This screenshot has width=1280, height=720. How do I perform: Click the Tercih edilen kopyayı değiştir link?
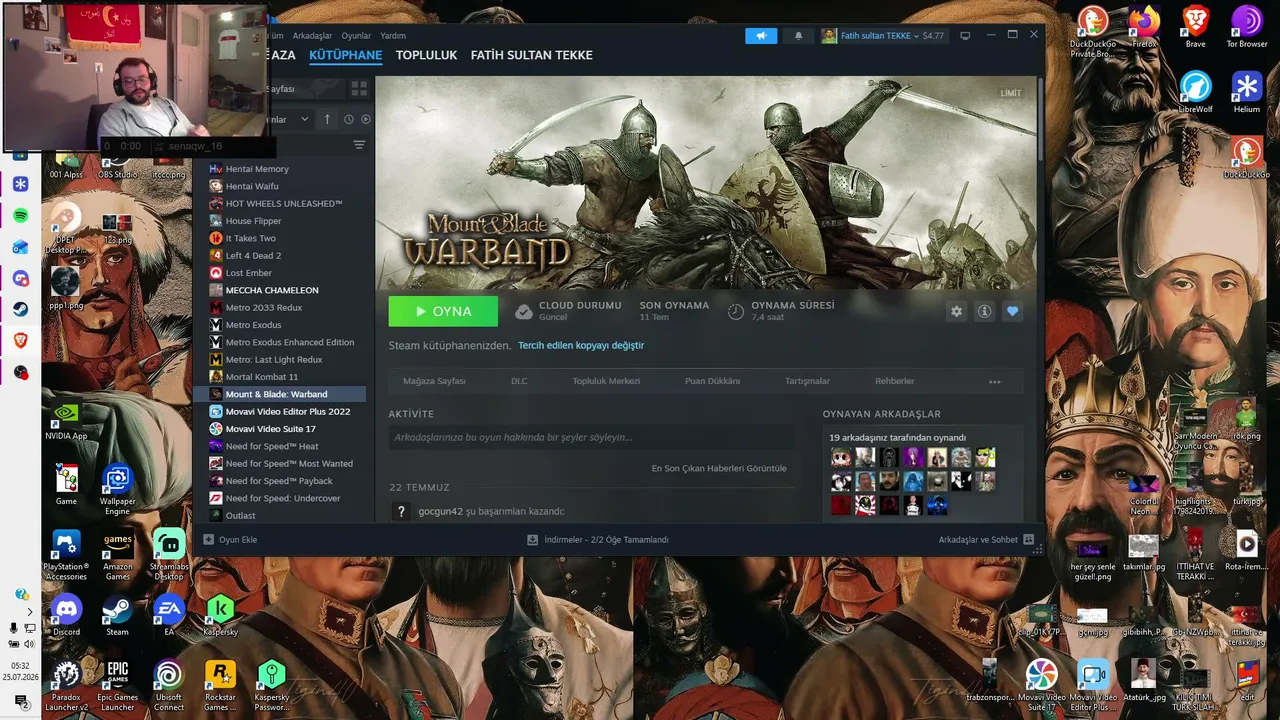point(581,345)
